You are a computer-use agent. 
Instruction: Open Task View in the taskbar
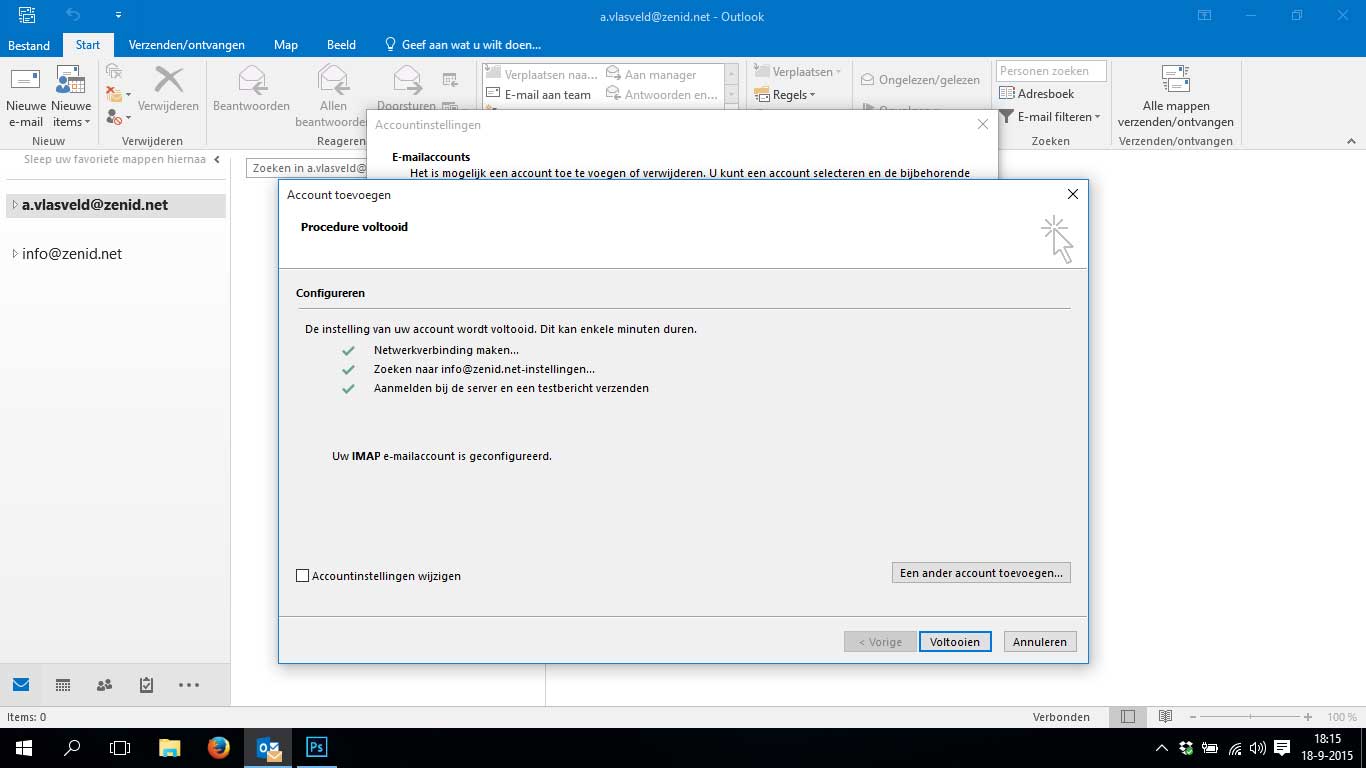[x=120, y=748]
